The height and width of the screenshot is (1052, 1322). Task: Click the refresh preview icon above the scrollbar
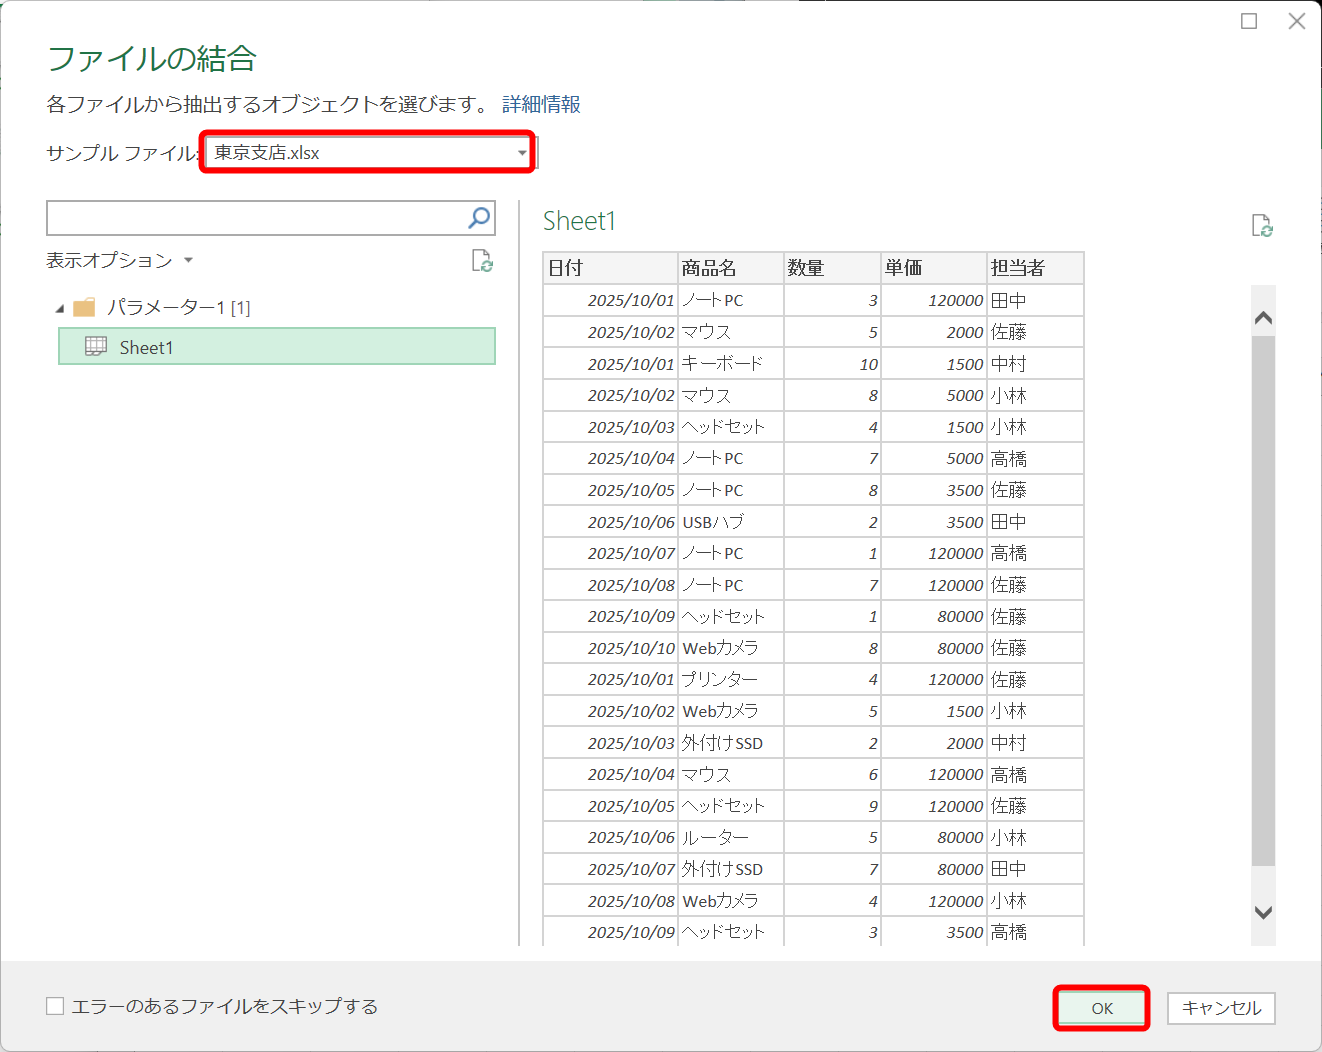tap(1262, 226)
